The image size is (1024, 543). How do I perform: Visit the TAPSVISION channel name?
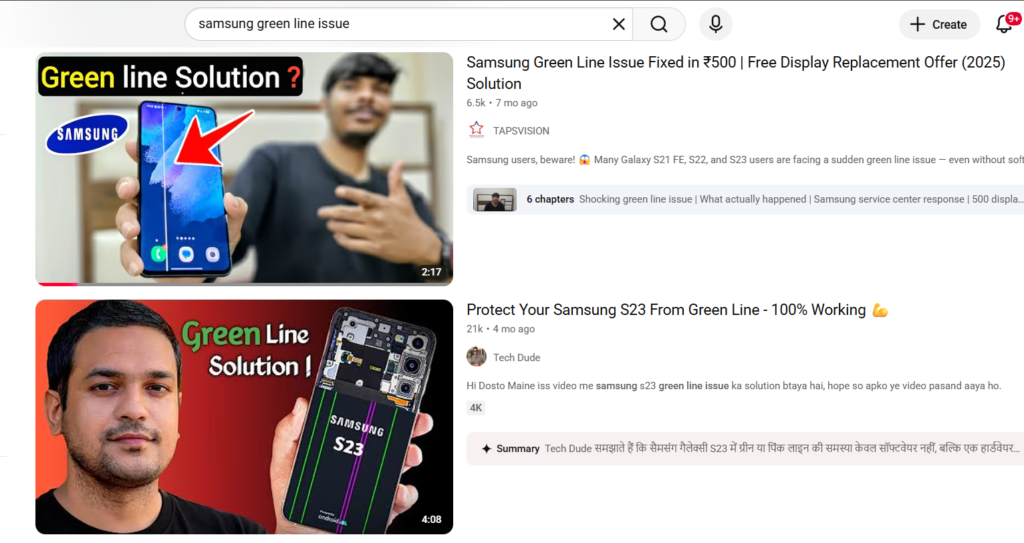[521, 131]
